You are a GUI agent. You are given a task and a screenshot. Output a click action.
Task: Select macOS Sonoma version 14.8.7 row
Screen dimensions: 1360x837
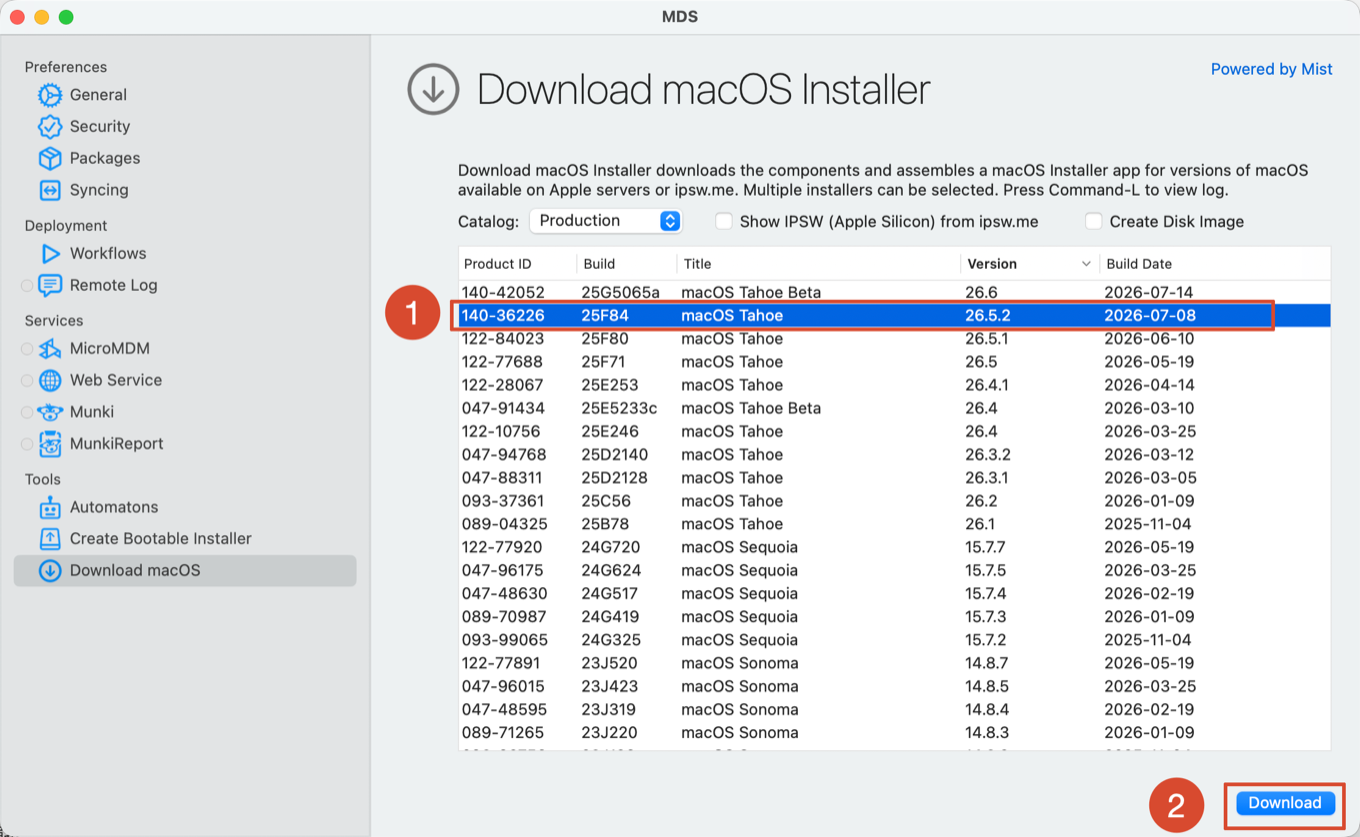(895, 663)
